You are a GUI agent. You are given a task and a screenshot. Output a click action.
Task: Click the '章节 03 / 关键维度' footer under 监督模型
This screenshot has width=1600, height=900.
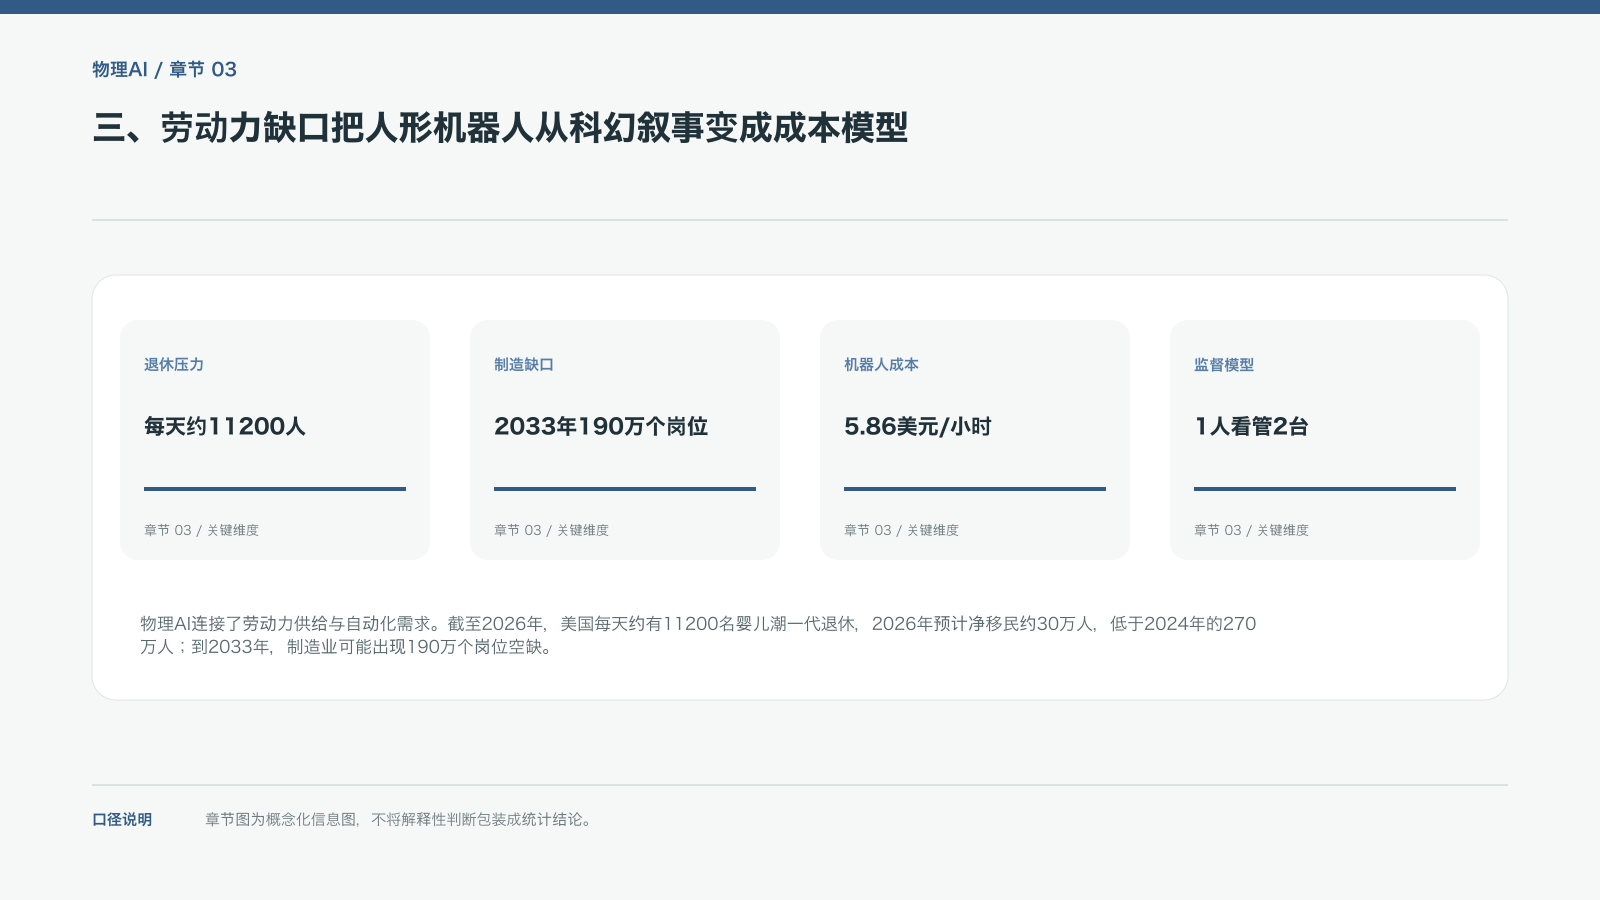[1251, 530]
